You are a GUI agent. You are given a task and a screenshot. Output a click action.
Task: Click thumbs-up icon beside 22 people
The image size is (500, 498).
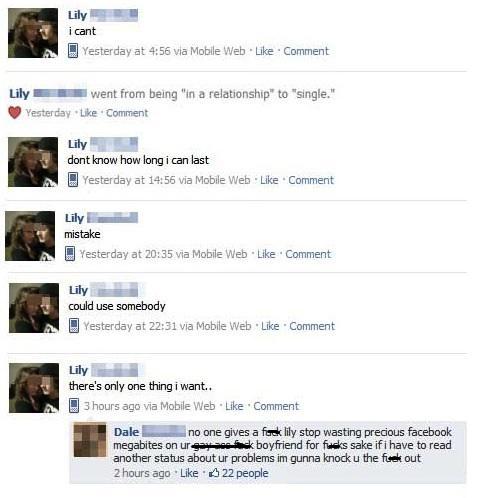pos(214,472)
